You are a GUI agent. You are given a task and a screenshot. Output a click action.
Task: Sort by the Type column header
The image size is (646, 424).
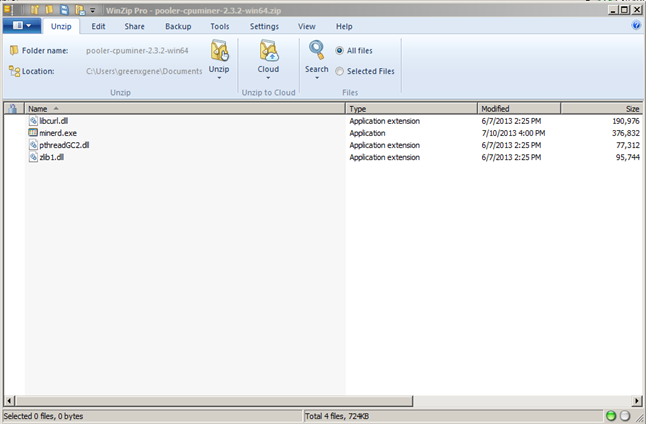coord(412,109)
